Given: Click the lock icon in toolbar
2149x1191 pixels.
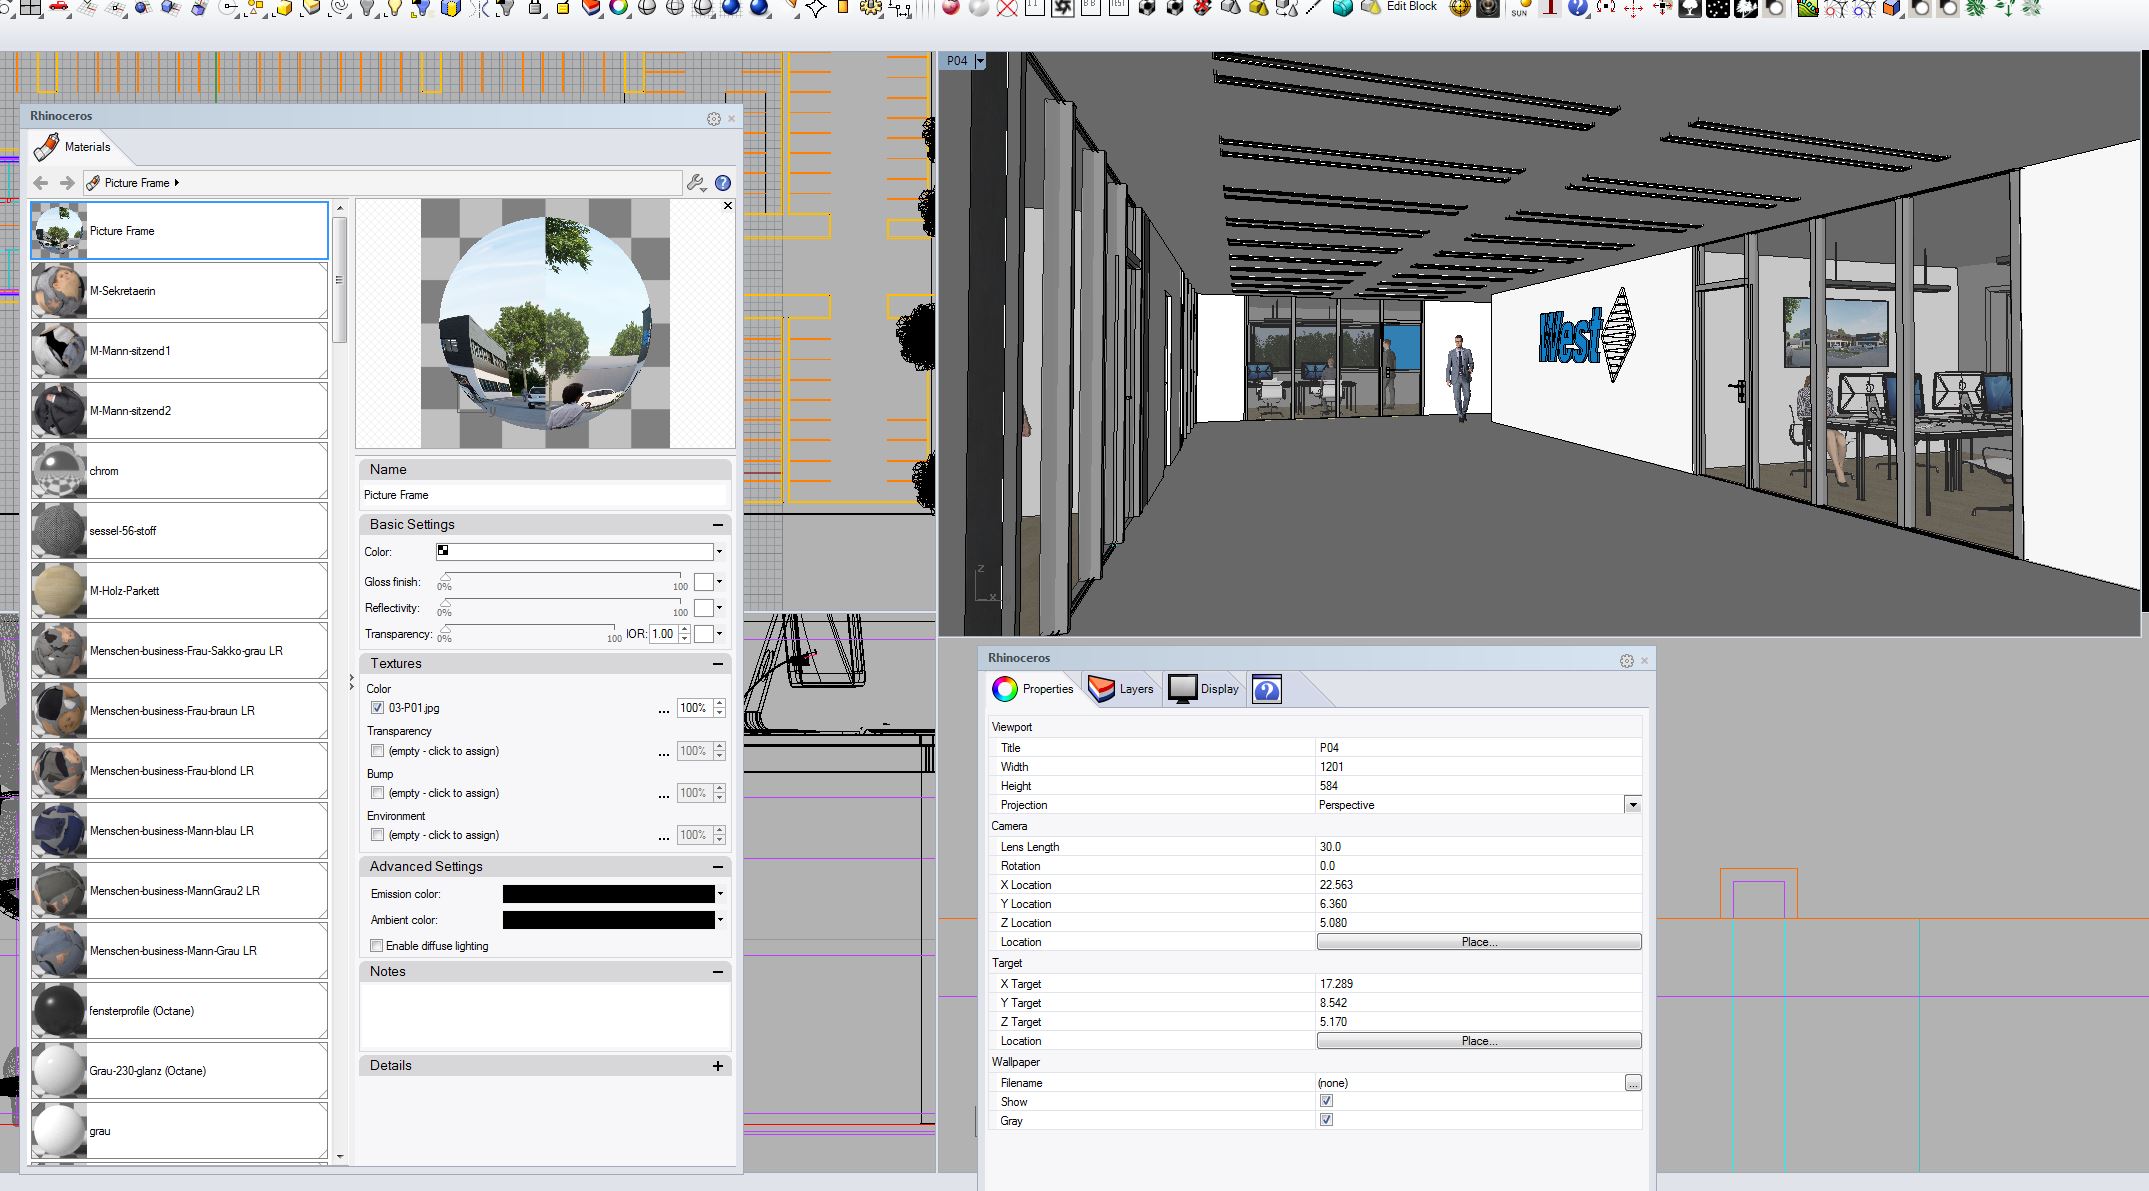Looking at the screenshot, I should [534, 8].
